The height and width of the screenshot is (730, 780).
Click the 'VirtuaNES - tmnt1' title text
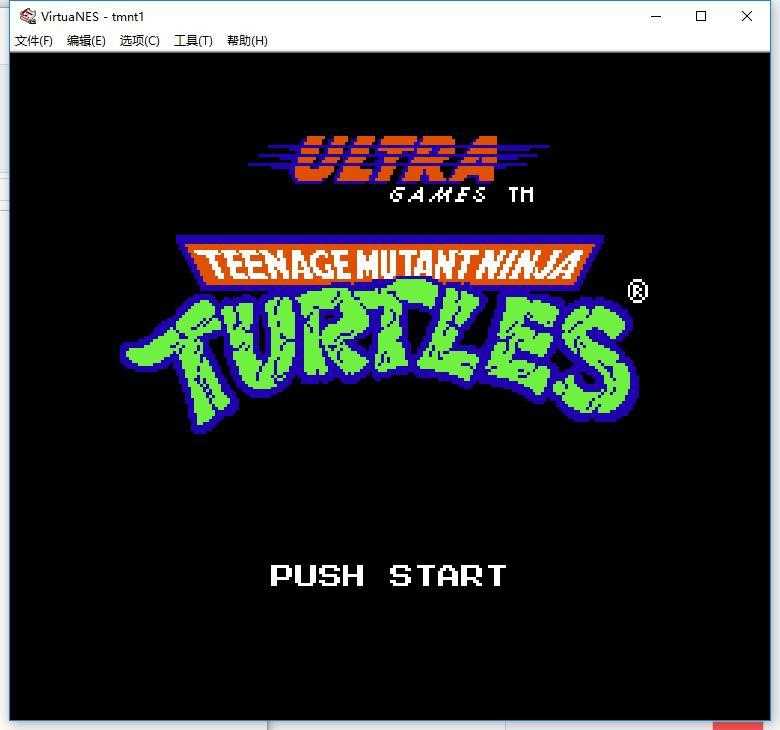coord(93,16)
